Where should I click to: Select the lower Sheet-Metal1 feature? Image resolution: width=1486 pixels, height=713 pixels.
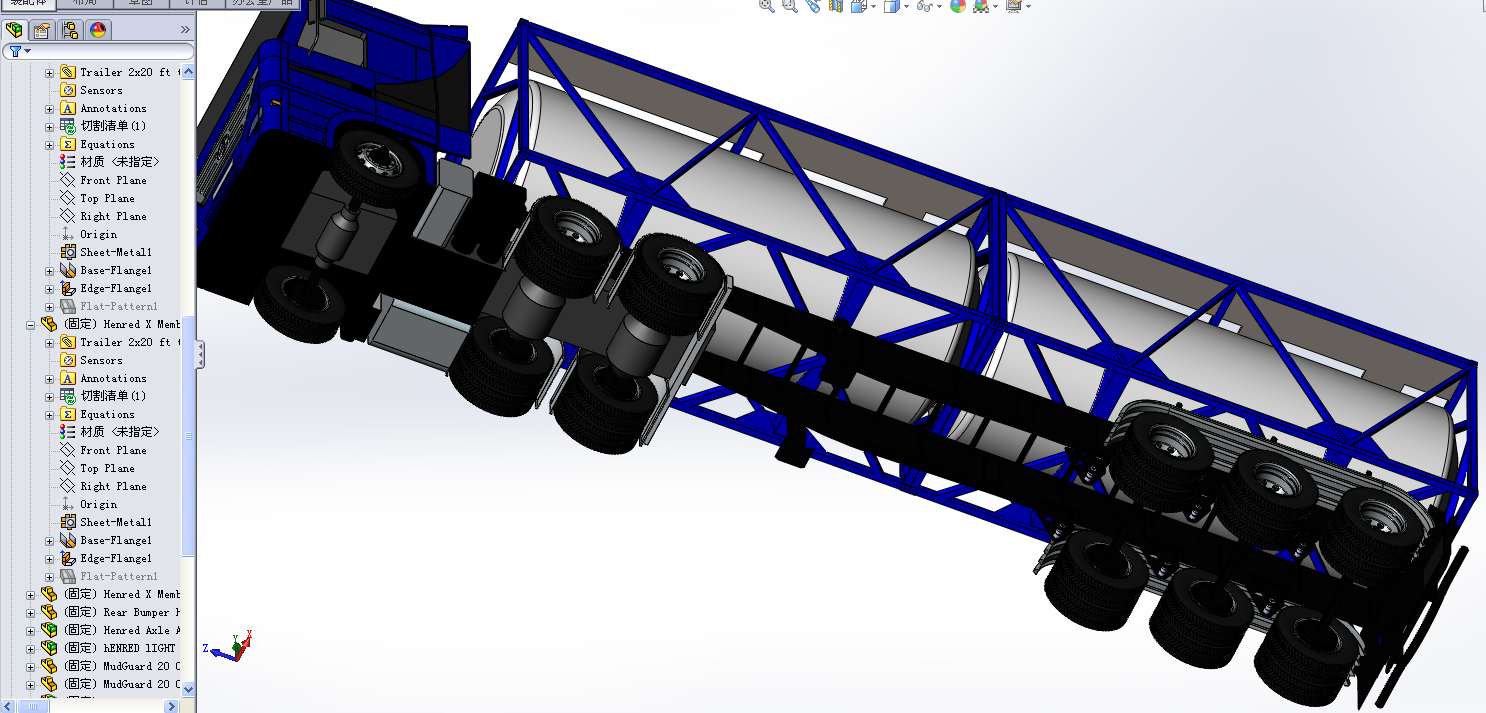[x=106, y=522]
